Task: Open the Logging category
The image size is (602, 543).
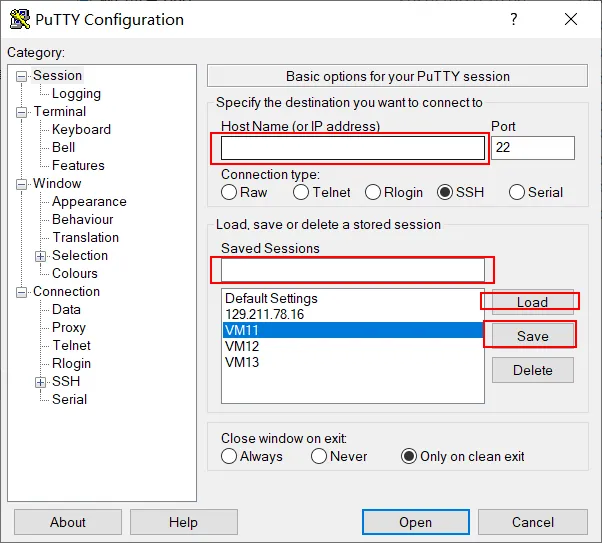Action: tap(76, 94)
